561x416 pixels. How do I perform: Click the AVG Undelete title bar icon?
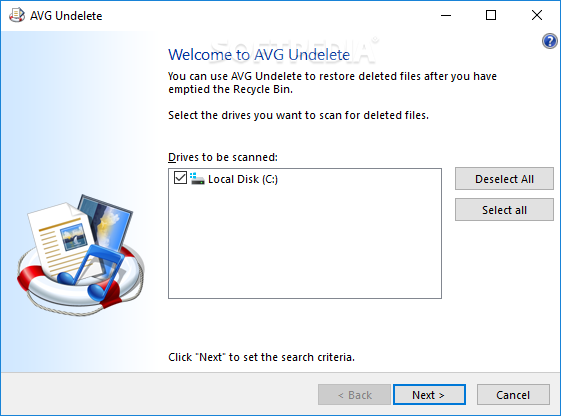17,15
